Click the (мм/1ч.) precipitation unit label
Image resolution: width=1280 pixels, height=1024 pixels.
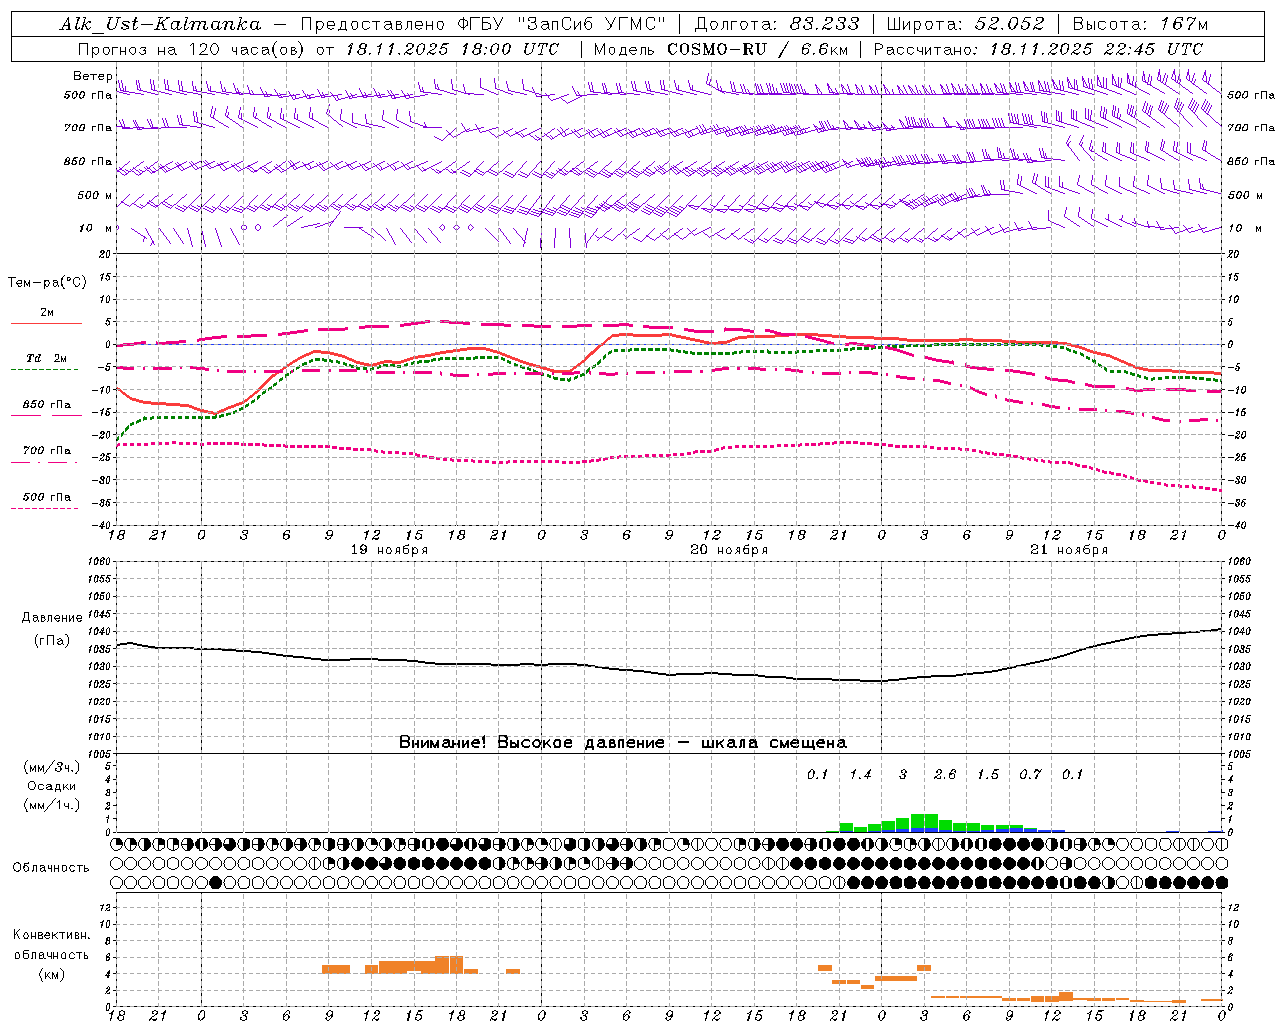(x=51, y=805)
